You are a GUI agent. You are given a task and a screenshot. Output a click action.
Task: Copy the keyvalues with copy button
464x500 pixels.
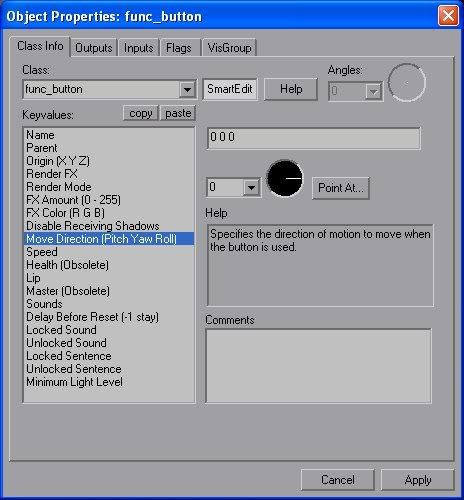(141, 113)
